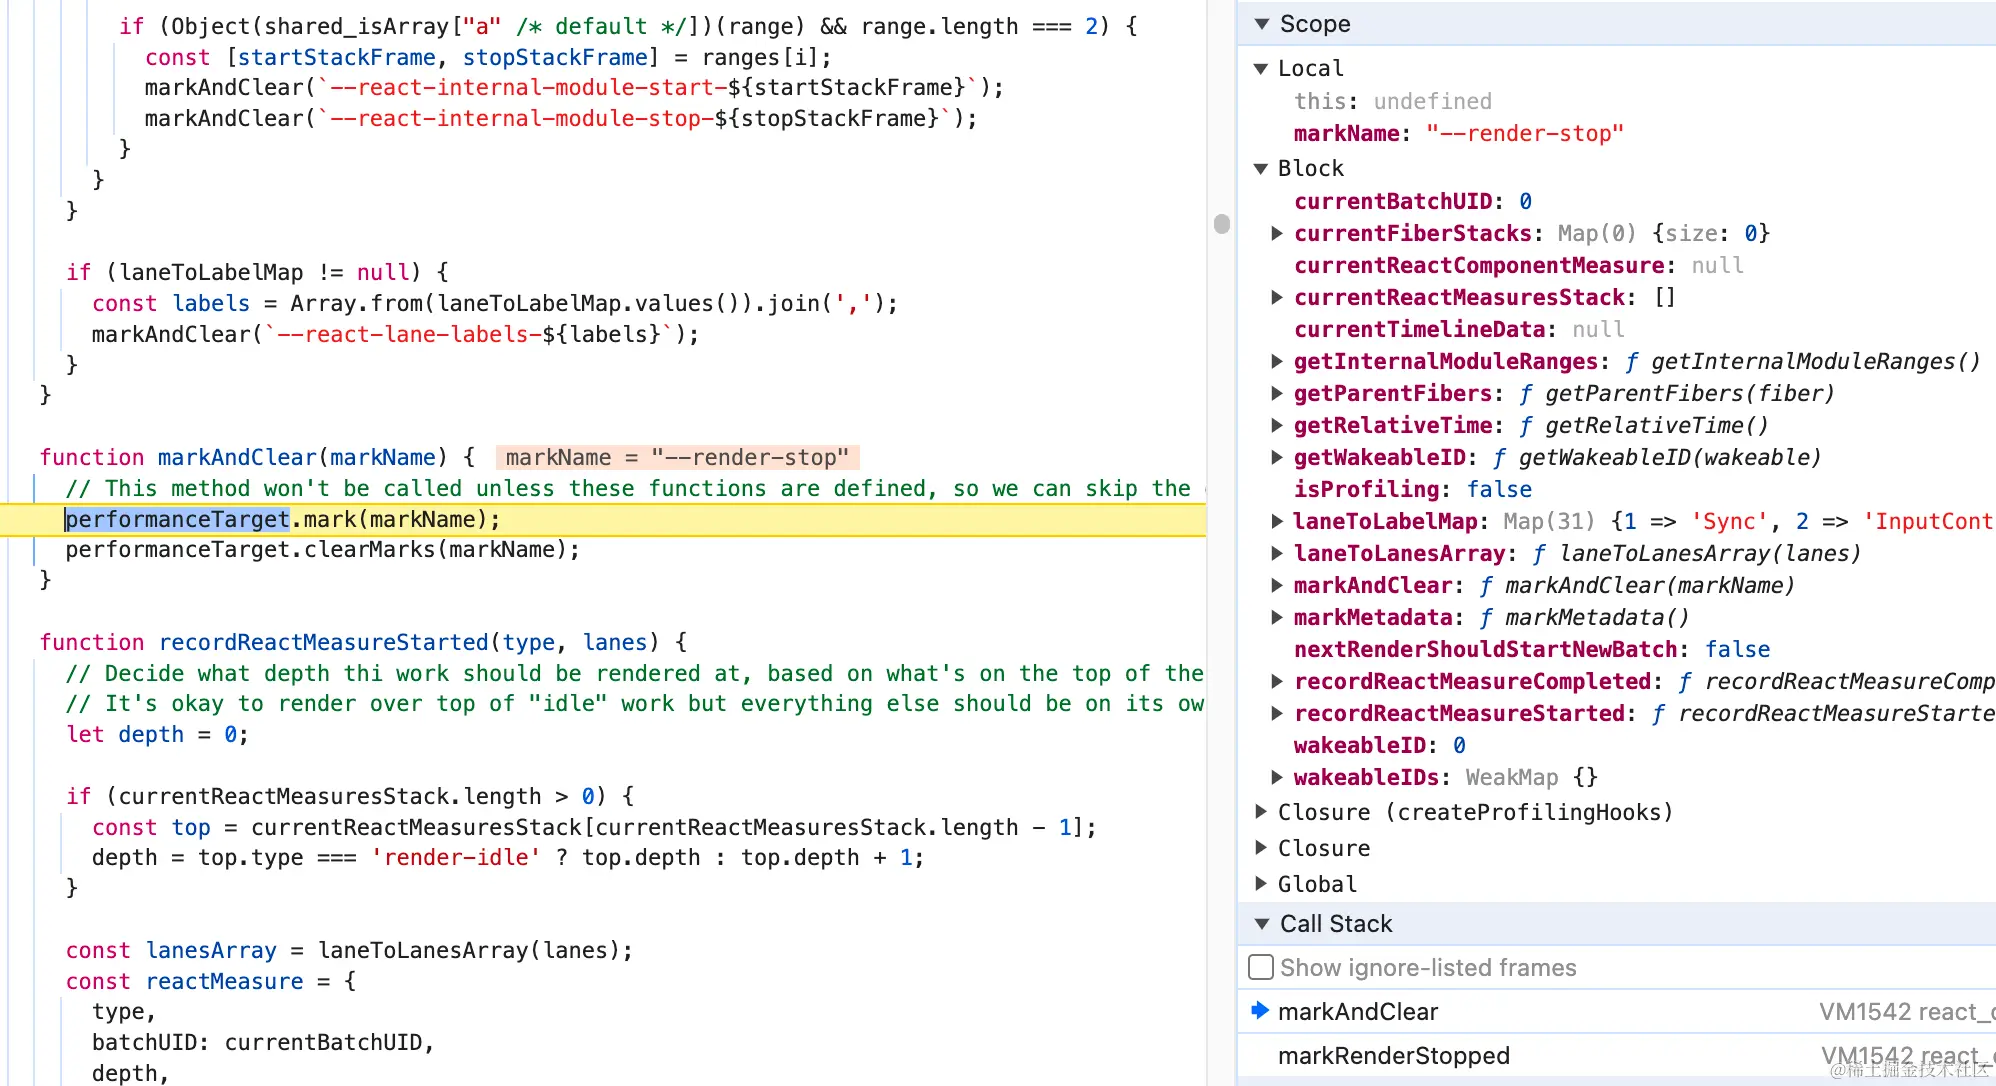This screenshot has width=1996, height=1086.
Task: Click the highlighted performanceTarget token
Action: [x=178, y=520]
